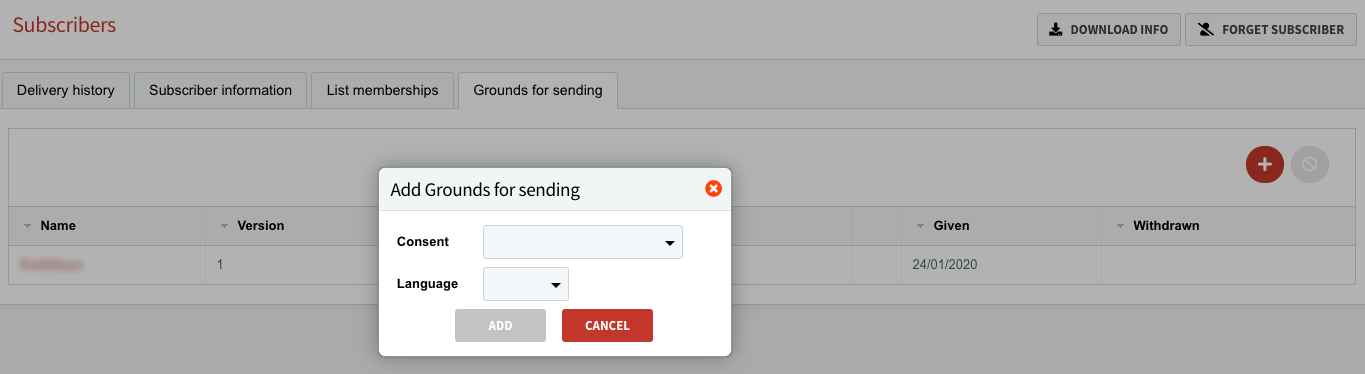This screenshot has height=374, width=1365.
Task: Close the Add Grounds for sending dialog
Action: [x=713, y=189]
